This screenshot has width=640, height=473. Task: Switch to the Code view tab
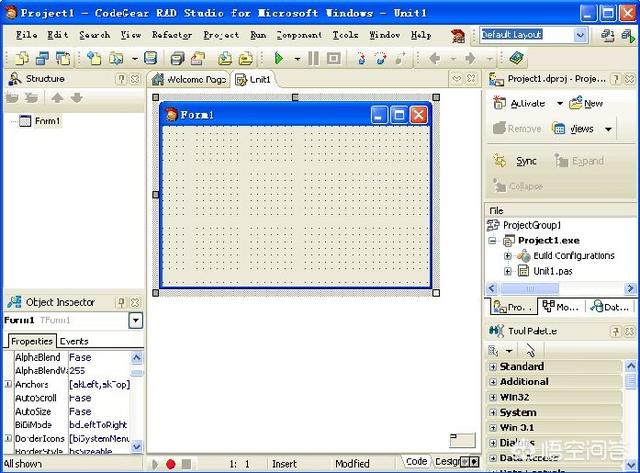(416, 462)
